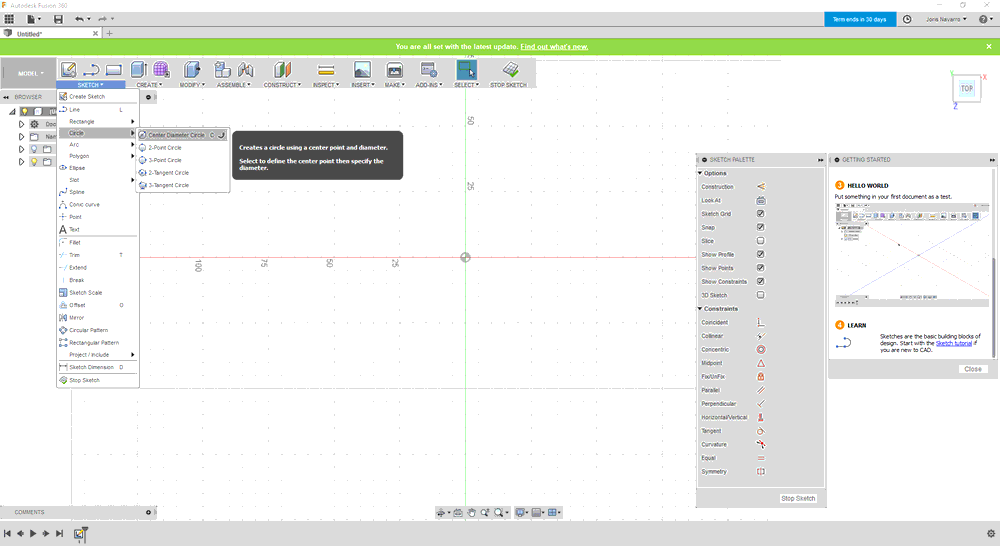Click the Make 3D print icon

395,70
